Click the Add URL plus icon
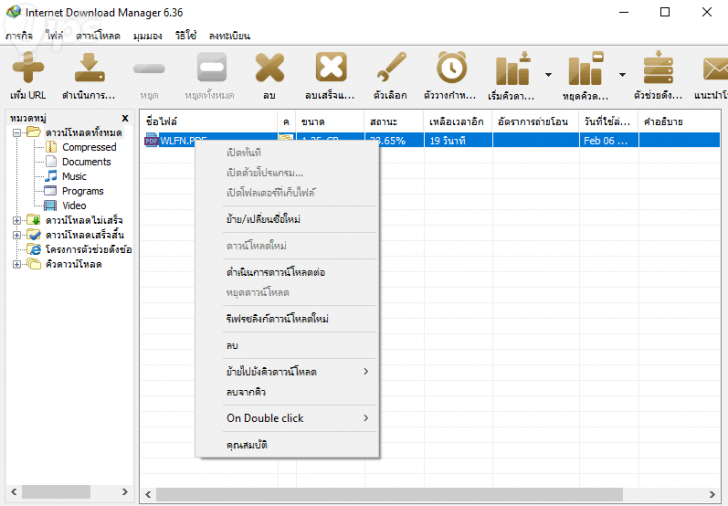 28,69
